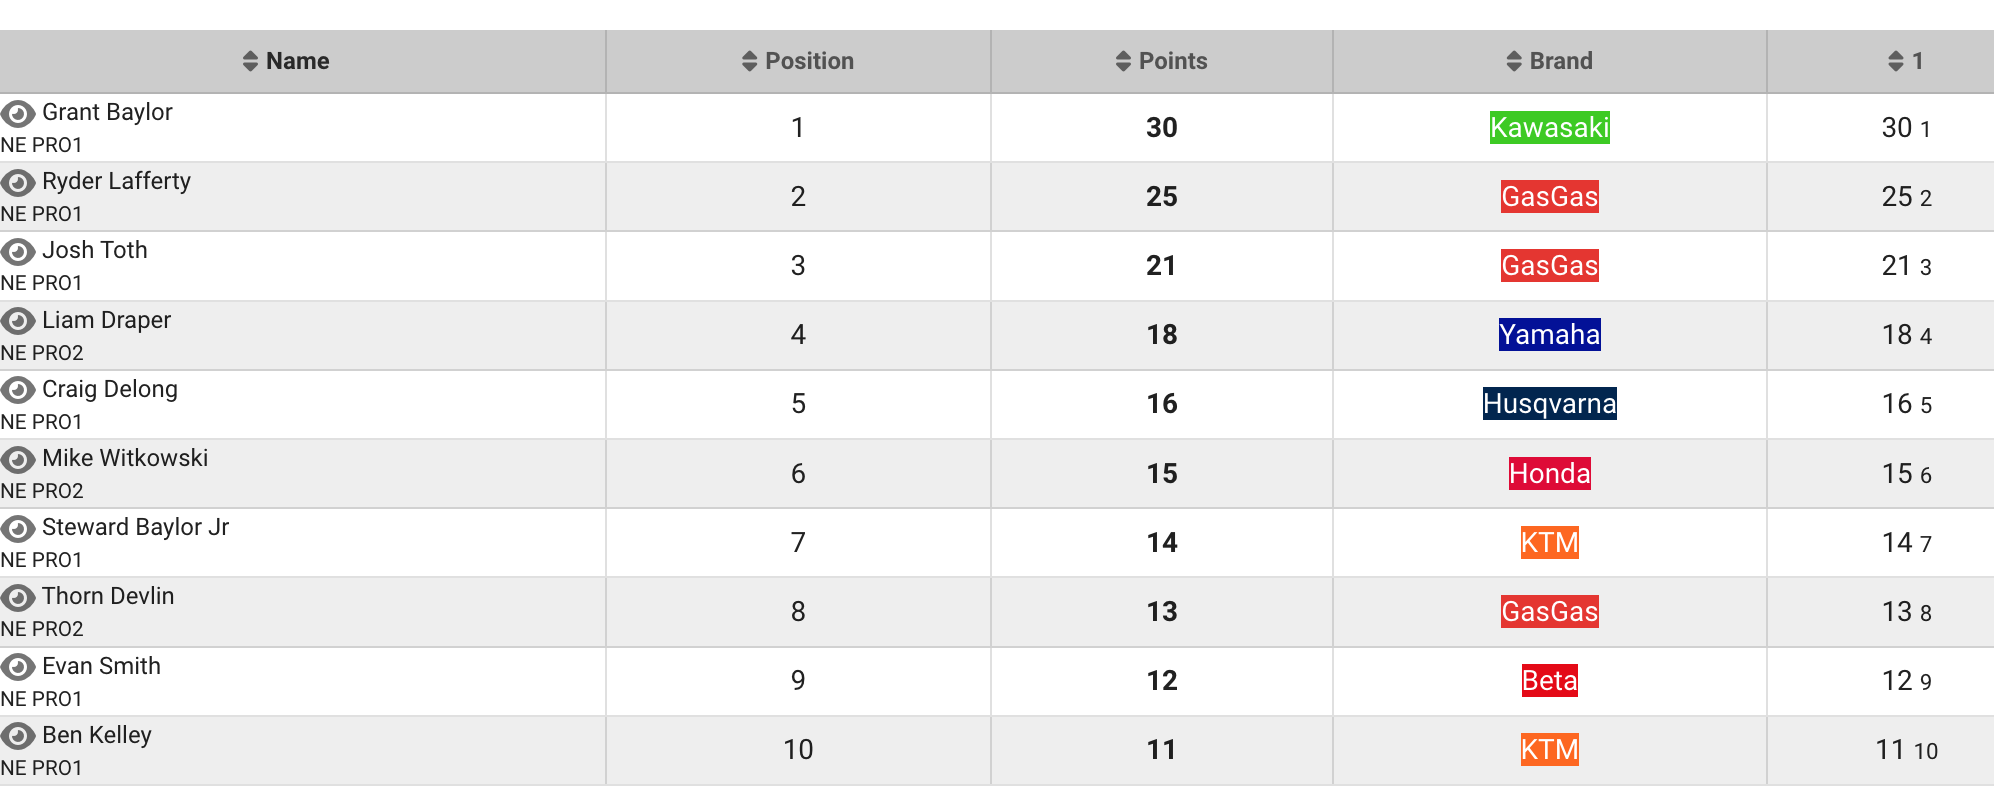Screen dimensions: 1994x788
Task: Click the green Kawasaki brand label
Action: click(1549, 127)
